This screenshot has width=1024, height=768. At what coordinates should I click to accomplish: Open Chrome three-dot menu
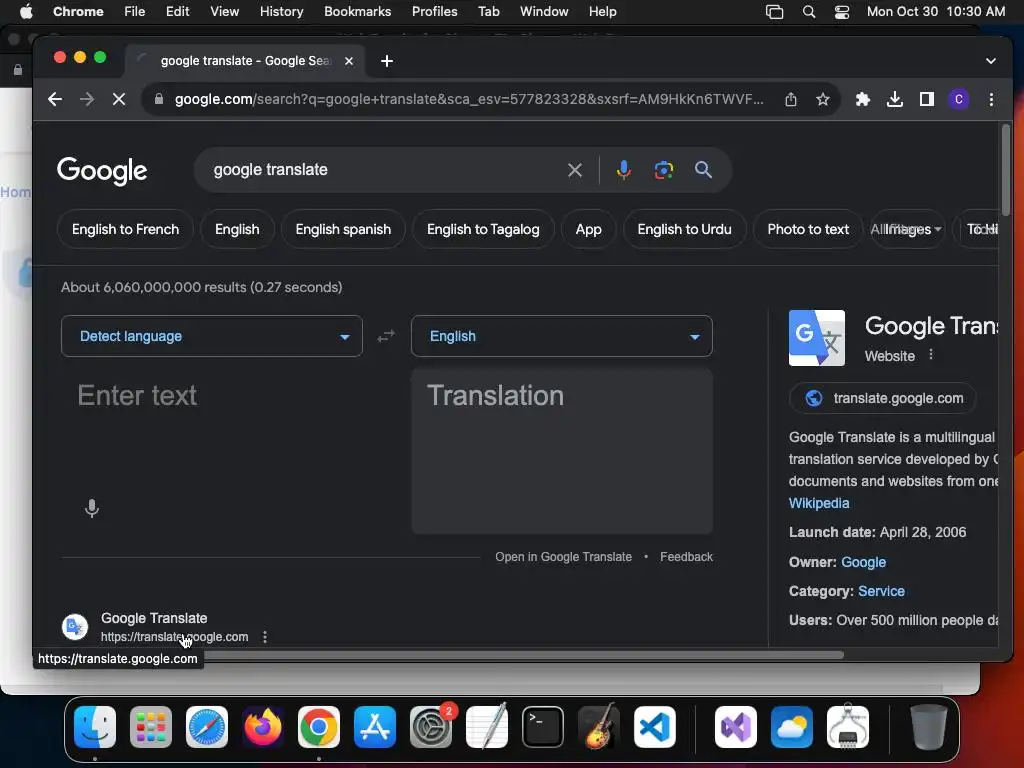(991, 99)
